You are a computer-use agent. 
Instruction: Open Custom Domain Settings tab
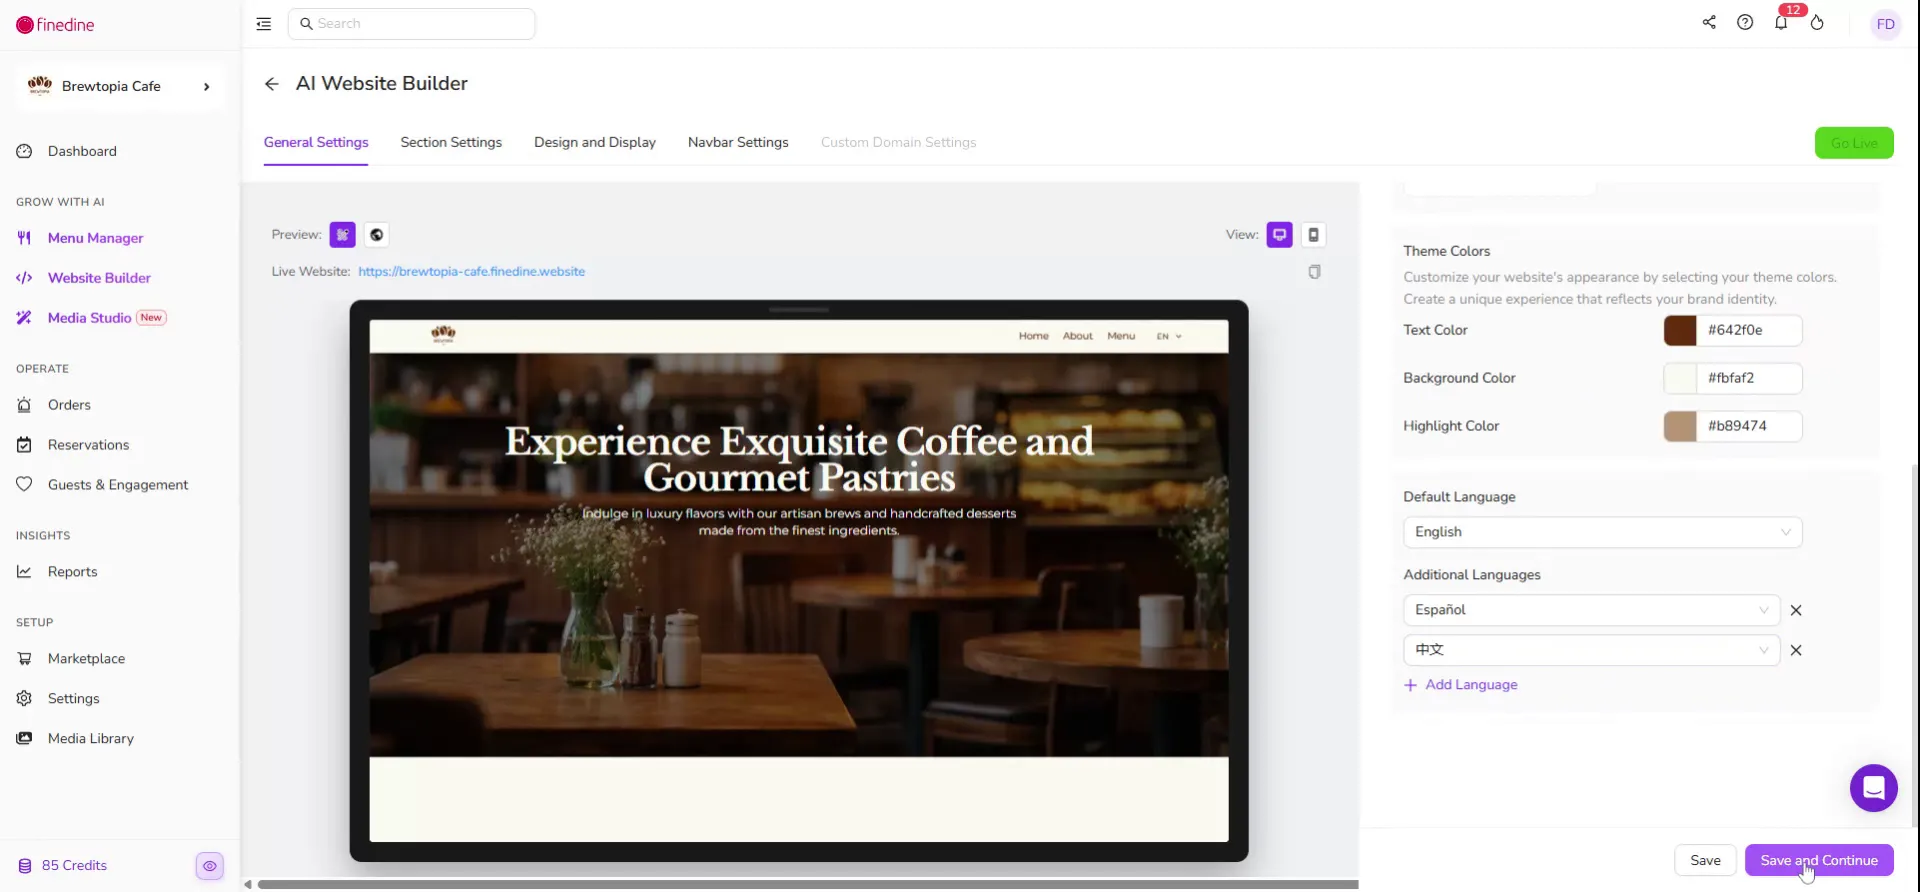pyautogui.click(x=898, y=142)
